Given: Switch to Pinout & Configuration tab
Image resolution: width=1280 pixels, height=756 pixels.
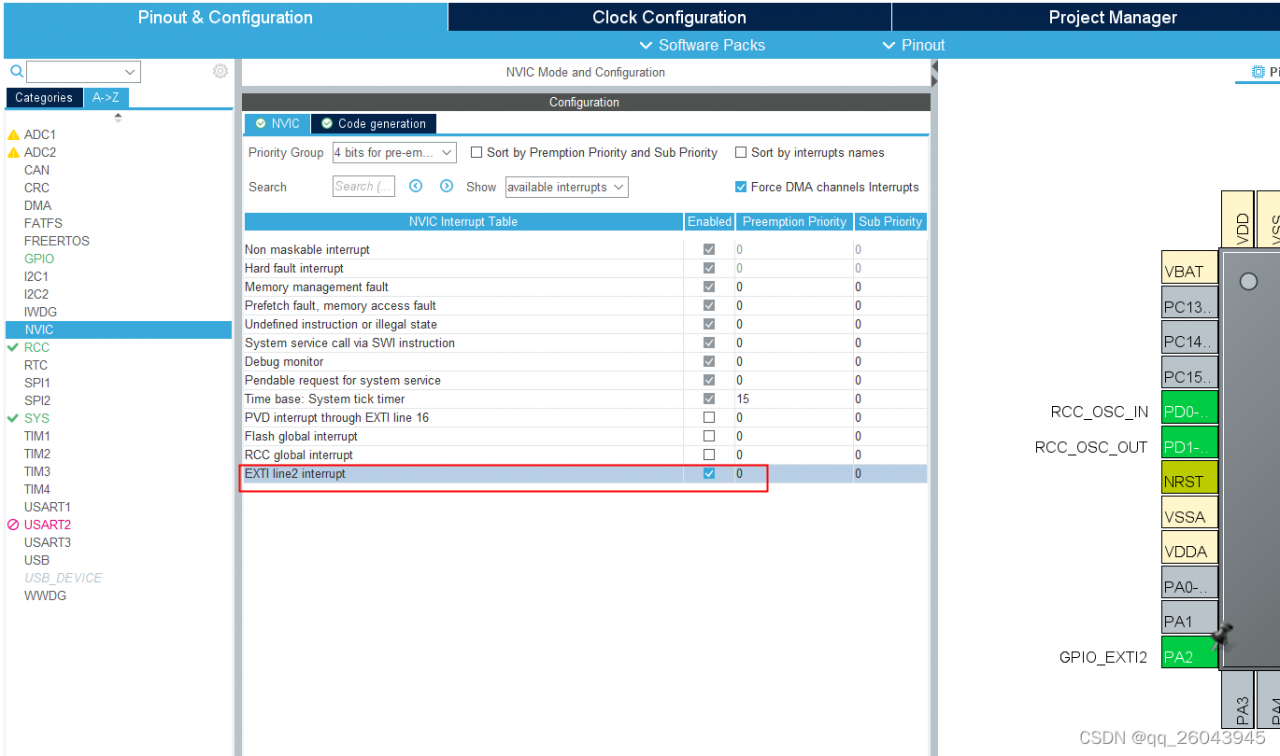Looking at the screenshot, I should [225, 17].
